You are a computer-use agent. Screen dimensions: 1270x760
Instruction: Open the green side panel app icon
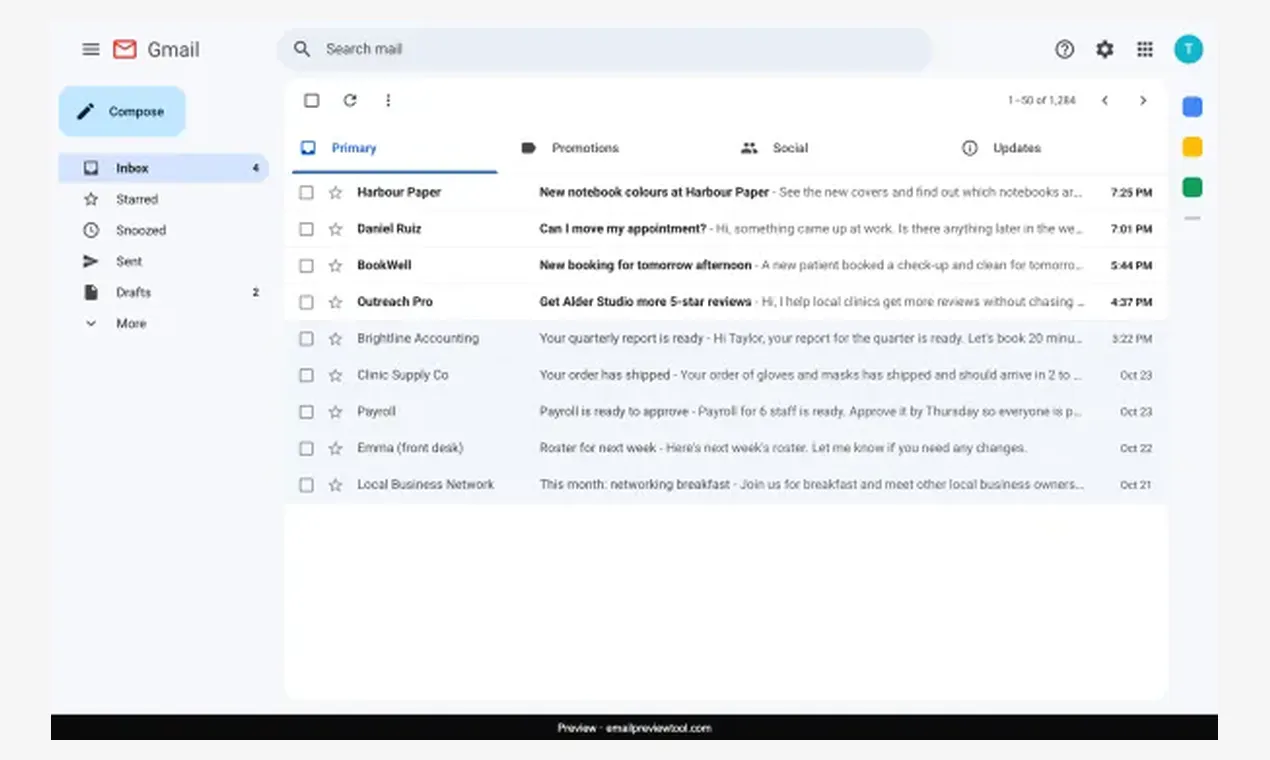point(1192,187)
